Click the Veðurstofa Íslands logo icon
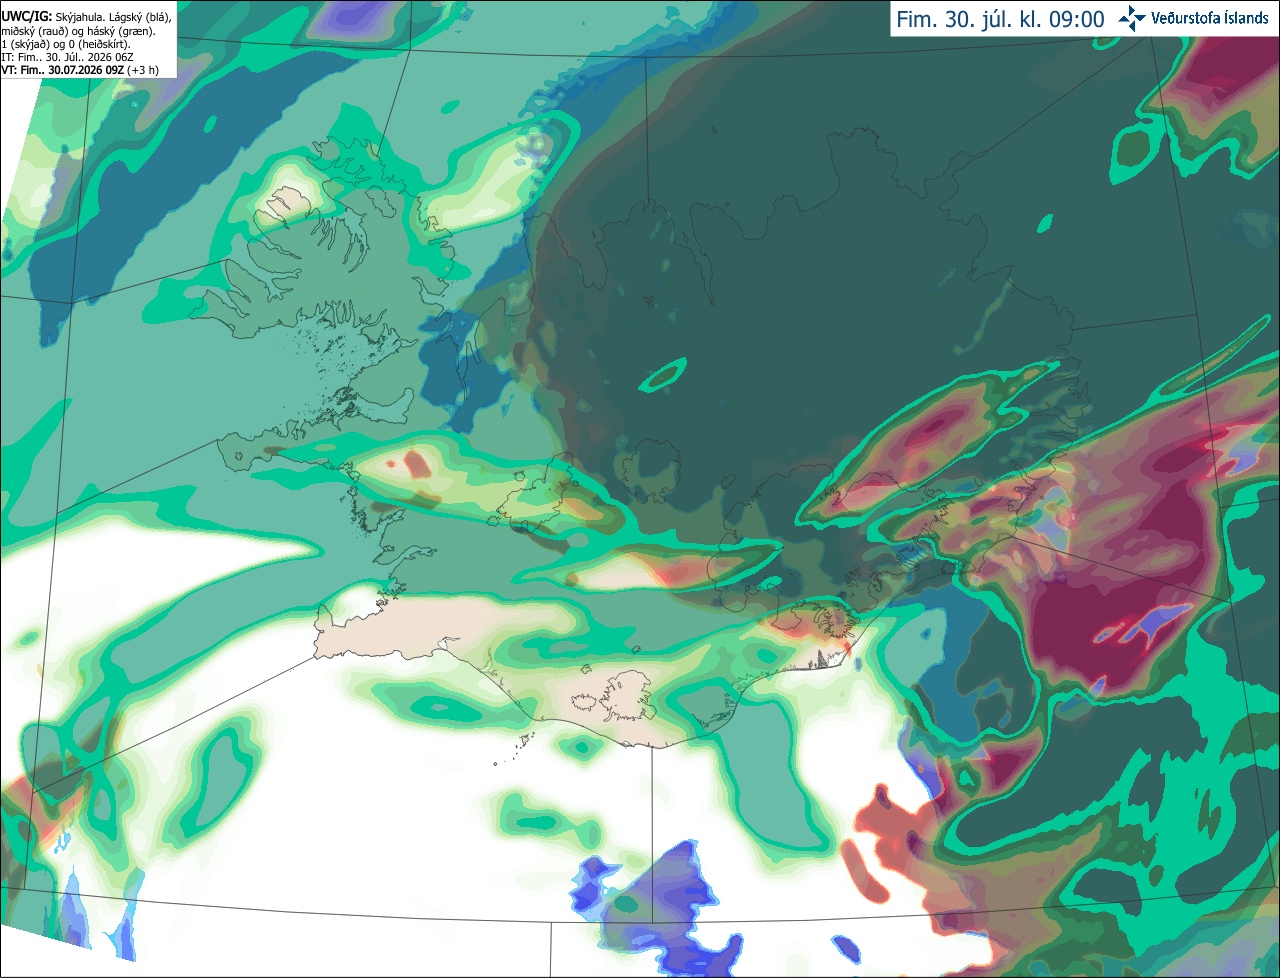 (x=1132, y=18)
